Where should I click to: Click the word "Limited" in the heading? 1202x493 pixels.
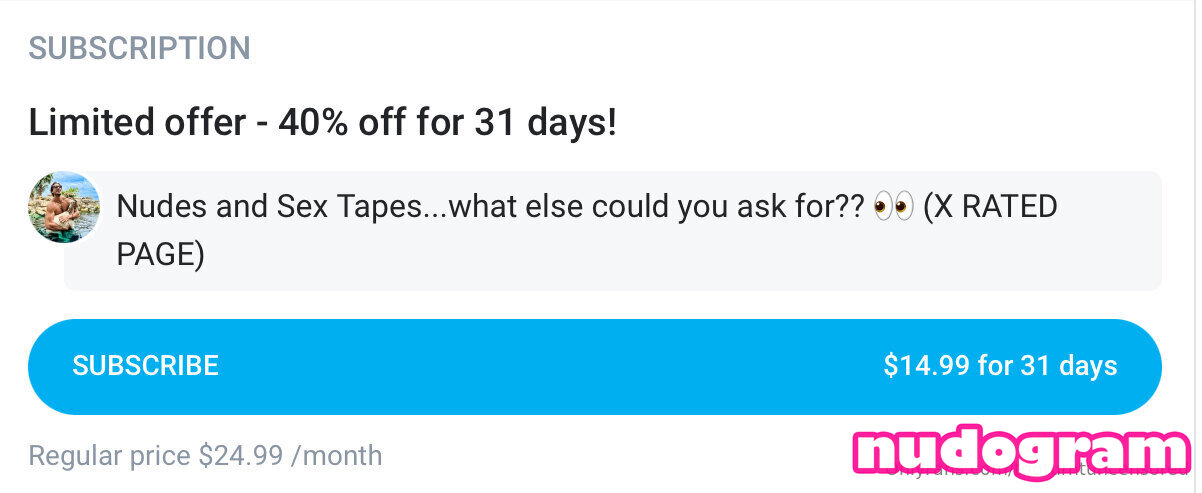88,123
